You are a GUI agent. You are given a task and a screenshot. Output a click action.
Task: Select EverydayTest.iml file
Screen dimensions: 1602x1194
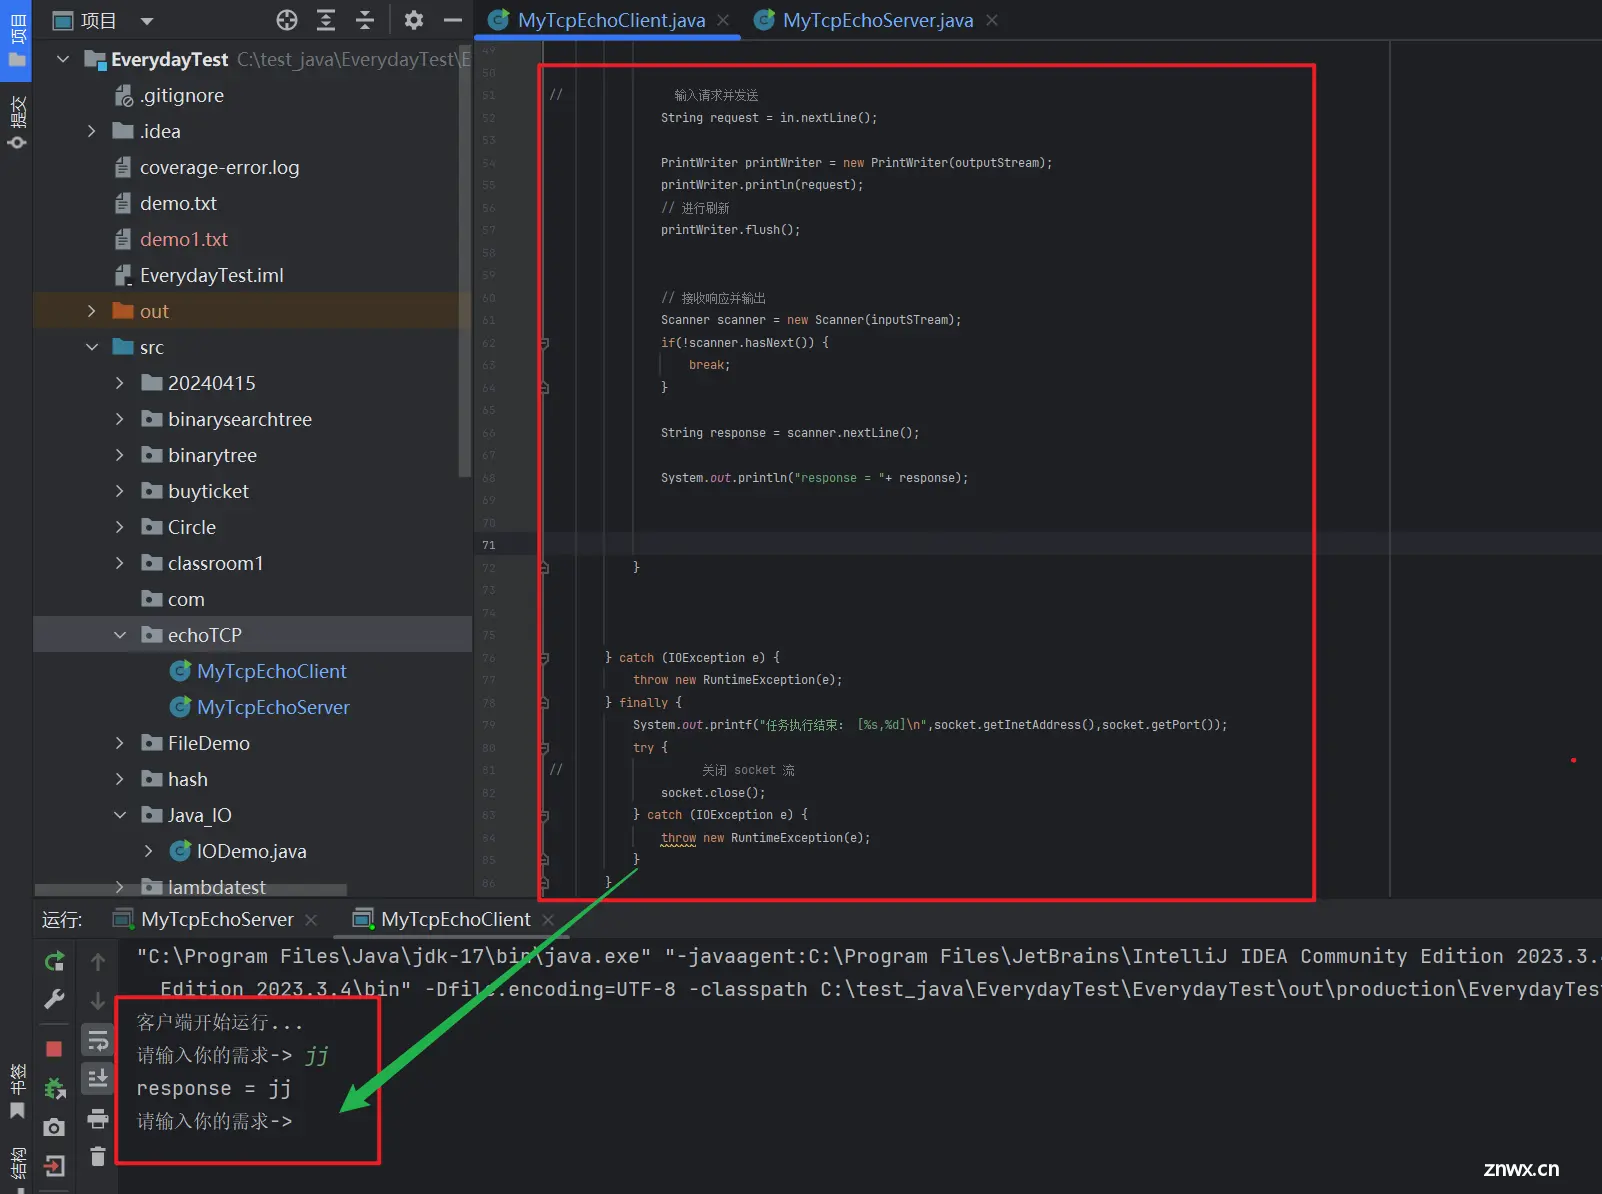212,275
